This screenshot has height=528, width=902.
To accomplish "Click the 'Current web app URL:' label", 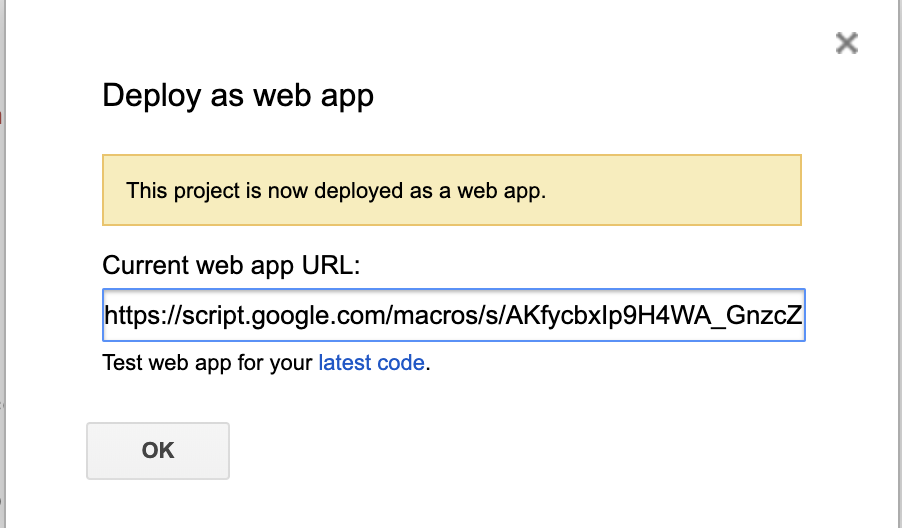I will click(x=231, y=265).
